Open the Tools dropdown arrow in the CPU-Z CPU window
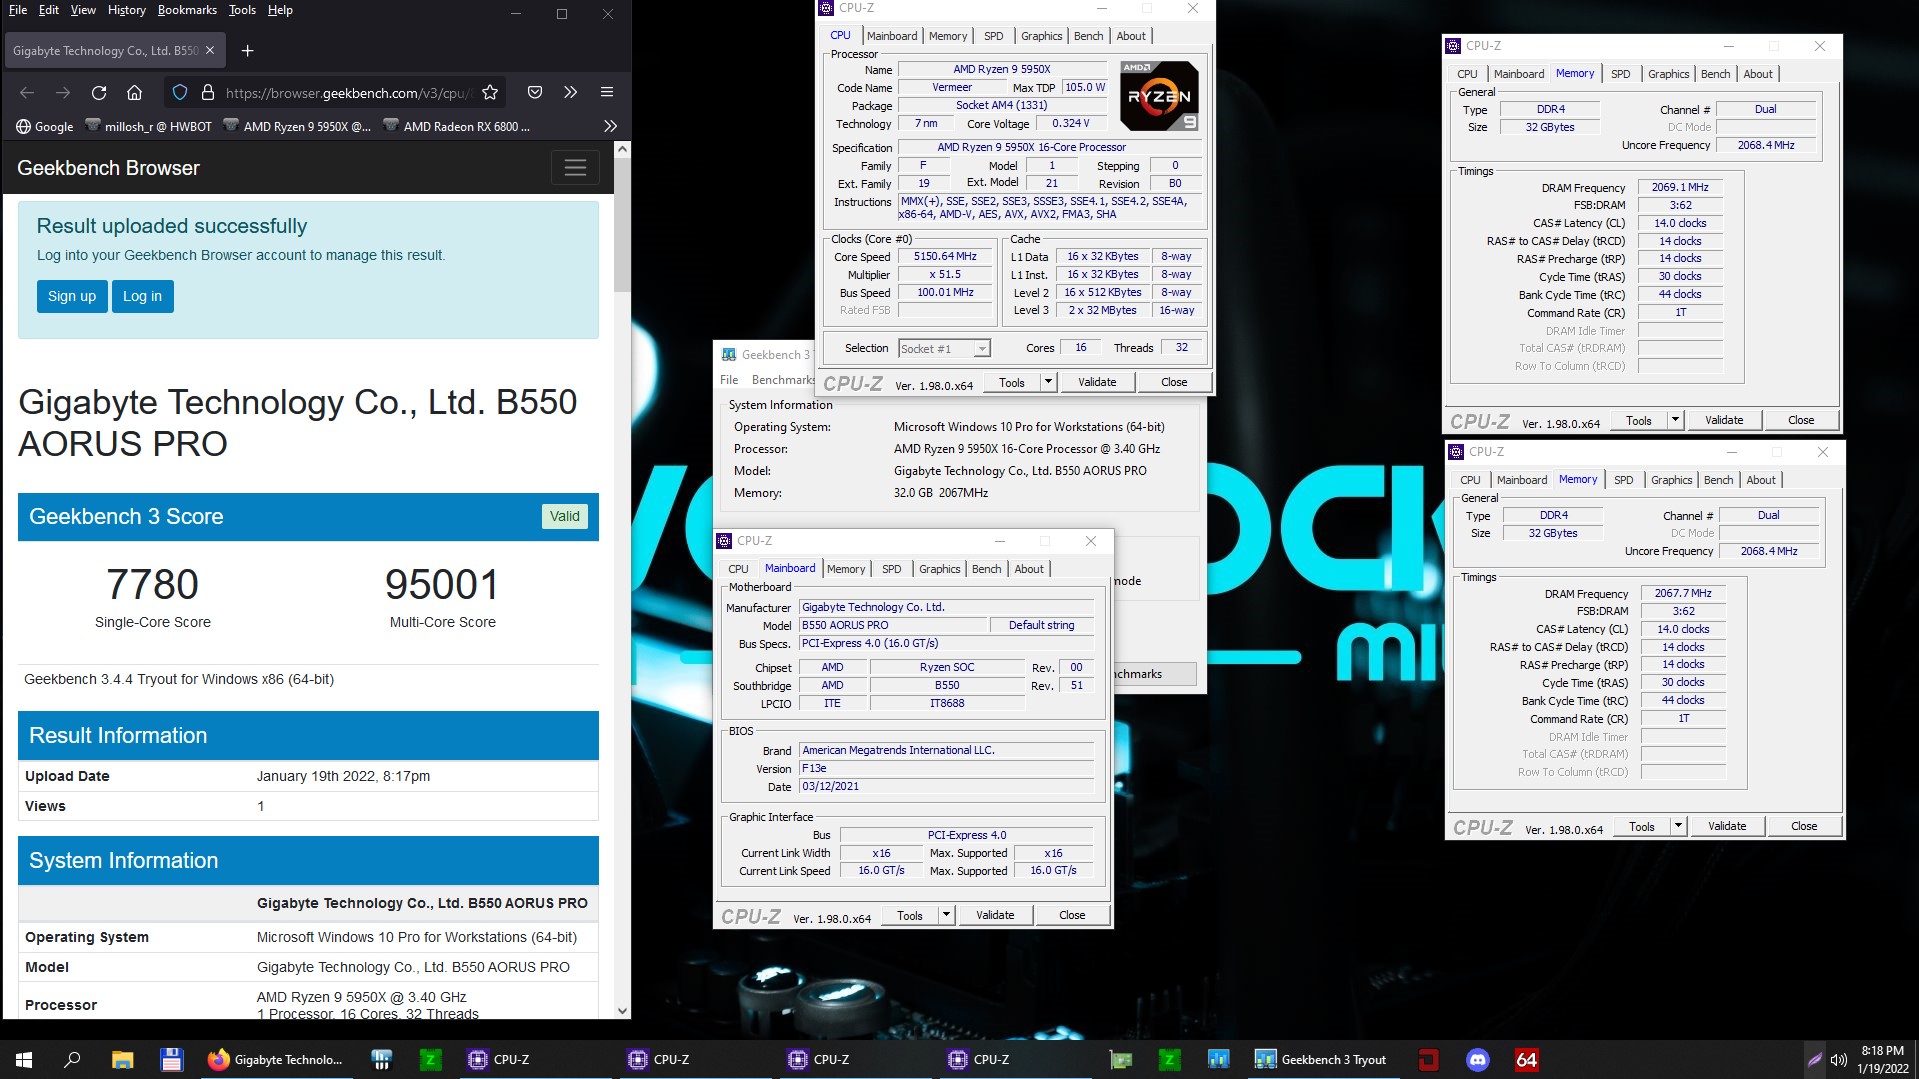1919x1079 pixels. [x=1048, y=382]
